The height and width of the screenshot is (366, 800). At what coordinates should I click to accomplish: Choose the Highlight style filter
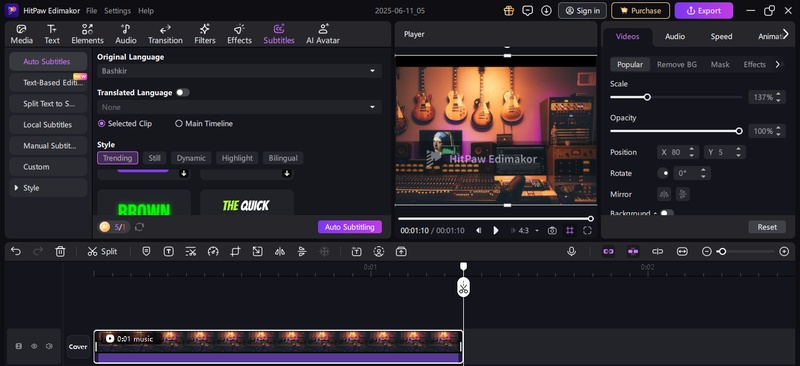click(237, 158)
